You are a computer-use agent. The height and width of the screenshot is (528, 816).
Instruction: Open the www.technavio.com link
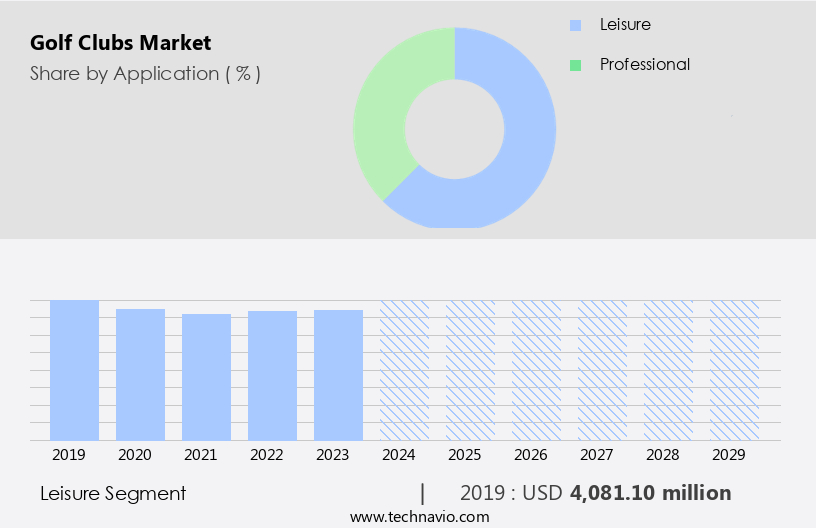tap(419, 517)
